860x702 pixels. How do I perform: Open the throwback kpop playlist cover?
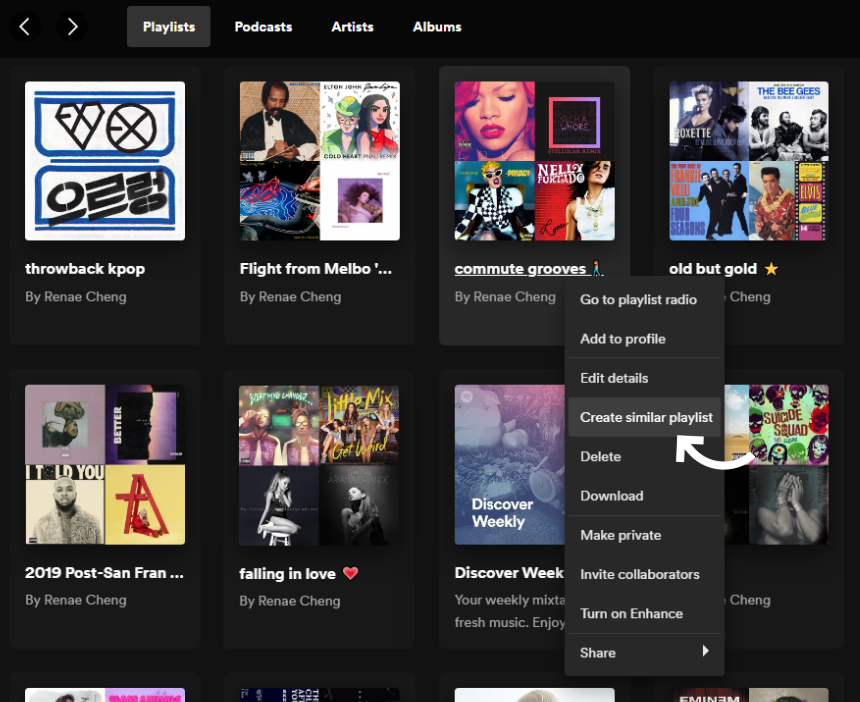[x=105, y=161]
